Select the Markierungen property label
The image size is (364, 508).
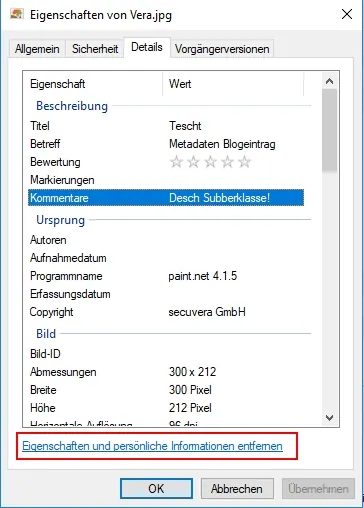[62, 180]
